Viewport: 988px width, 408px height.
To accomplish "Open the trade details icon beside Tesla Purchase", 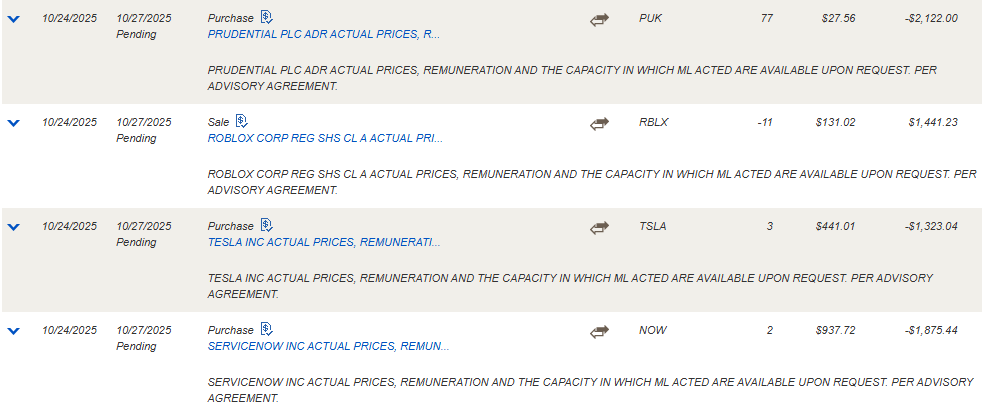I will pyautogui.click(x=267, y=225).
